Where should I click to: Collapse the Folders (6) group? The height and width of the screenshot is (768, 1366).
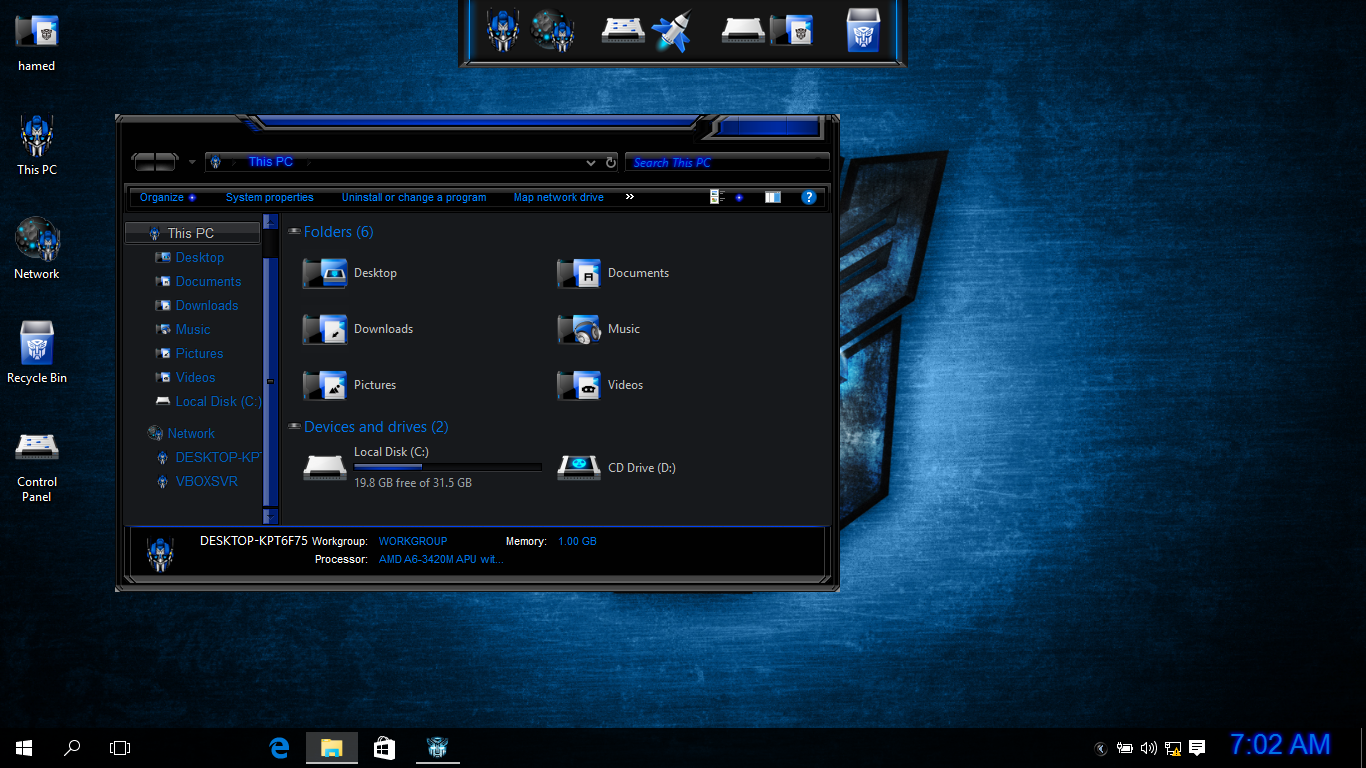(294, 232)
